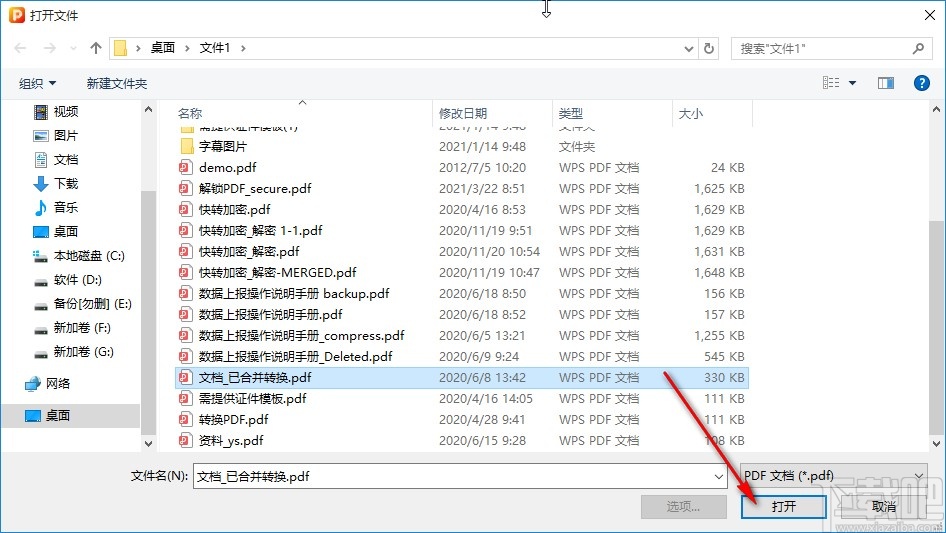
Task: Sort by 大小 column header
Action: click(691, 113)
